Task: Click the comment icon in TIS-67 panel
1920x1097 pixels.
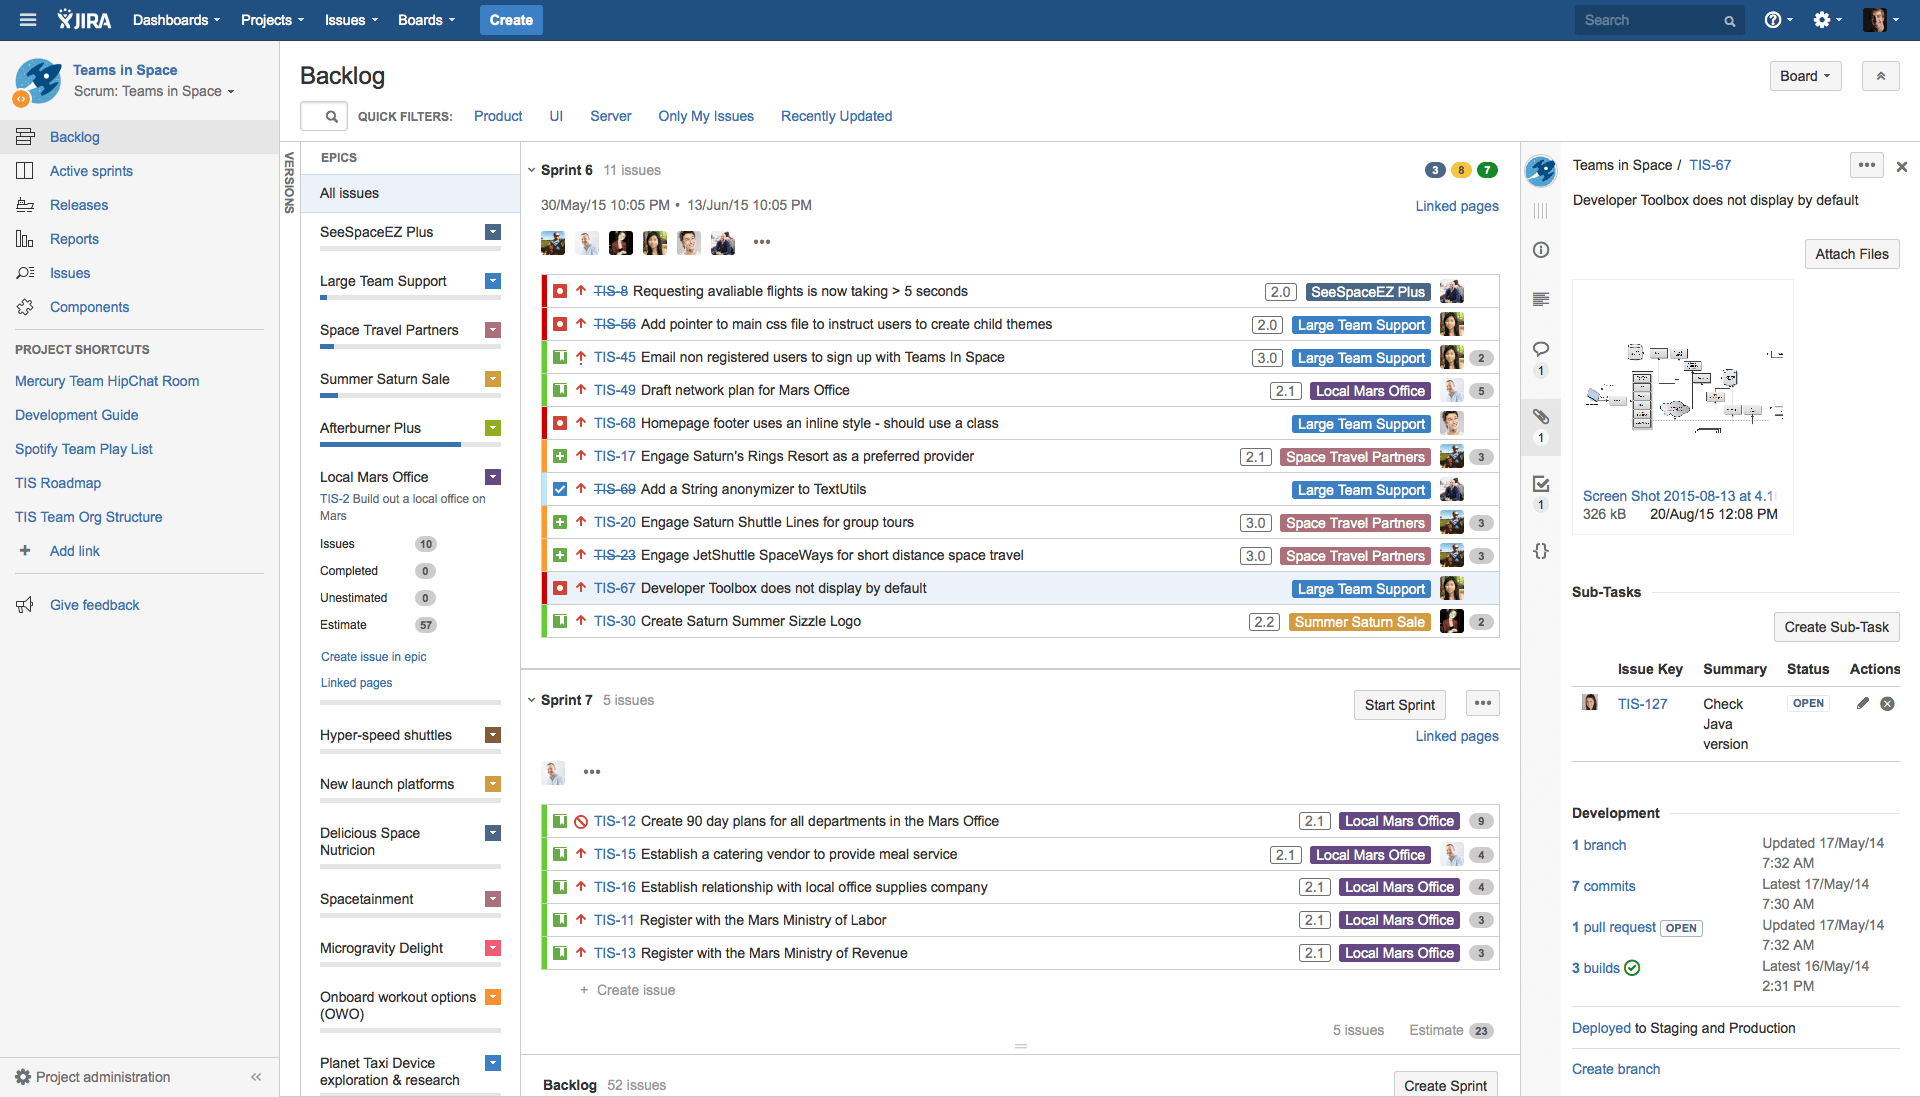Action: point(1543,347)
